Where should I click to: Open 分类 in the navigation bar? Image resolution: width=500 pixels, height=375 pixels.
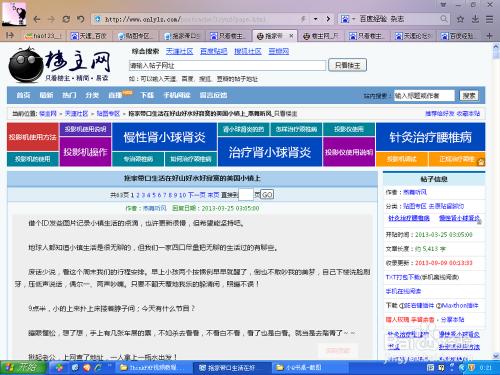pos(92,95)
